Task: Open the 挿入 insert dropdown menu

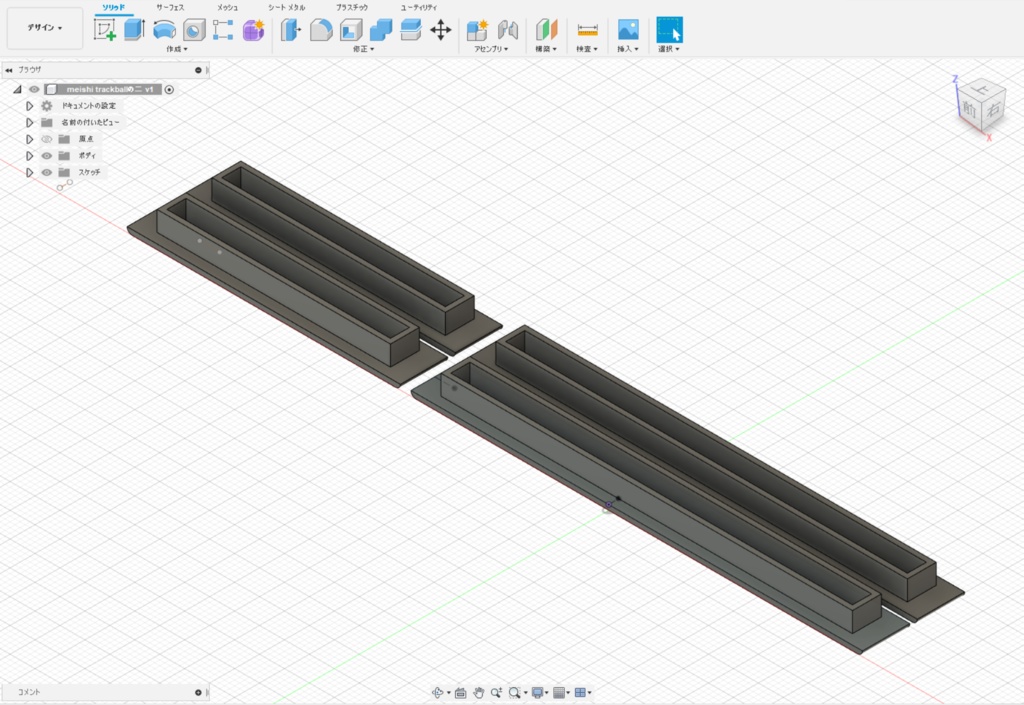Action: coord(628,49)
